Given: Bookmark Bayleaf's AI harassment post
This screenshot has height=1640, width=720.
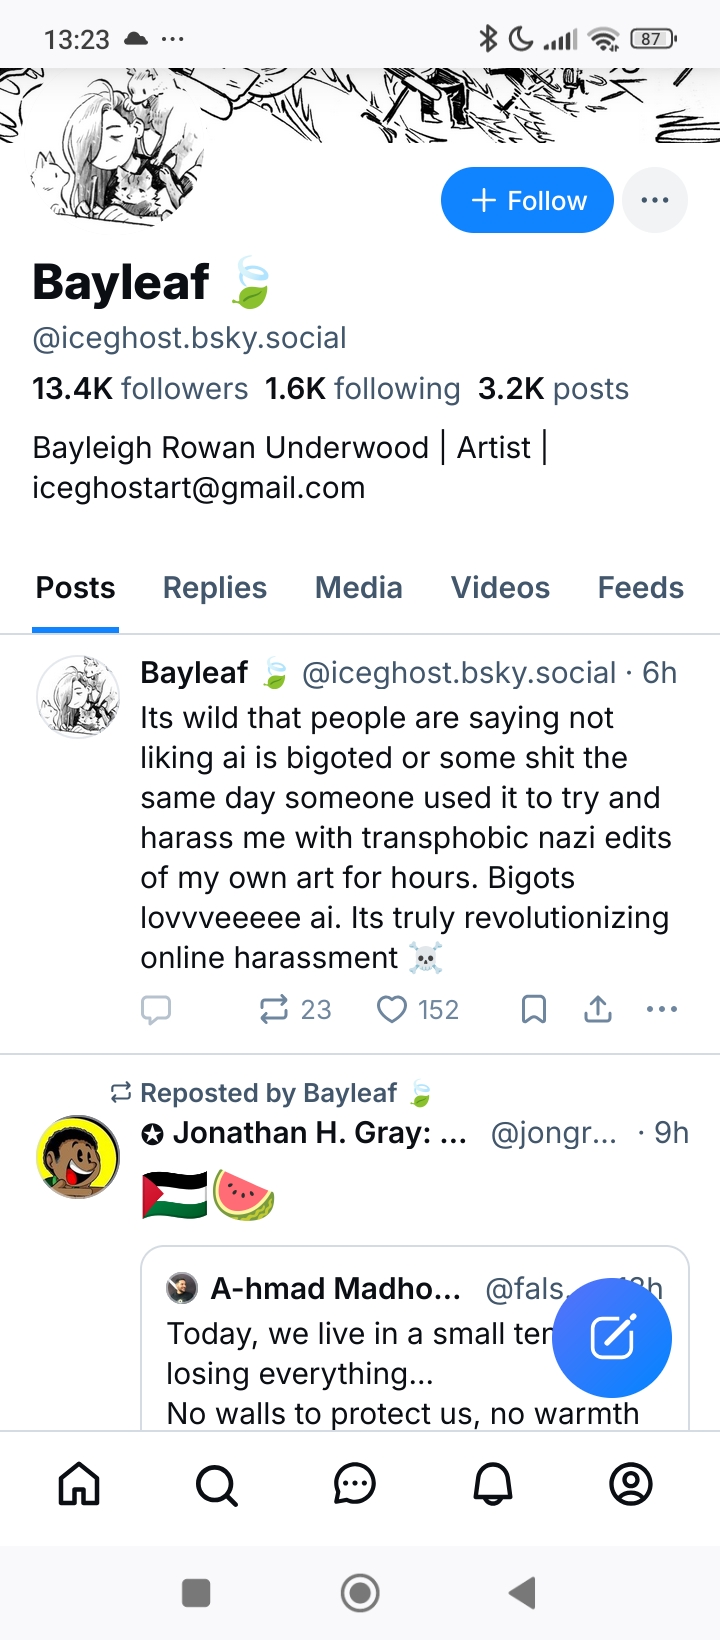Looking at the screenshot, I should coord(534,1010).
